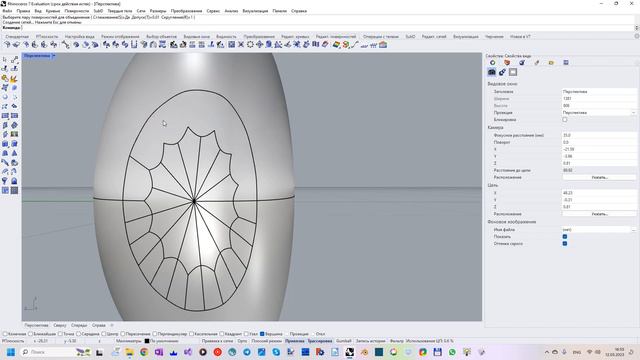Open Telegram from the taskbar
Viewport: 640px width, 360px height.
pos(247,352)
